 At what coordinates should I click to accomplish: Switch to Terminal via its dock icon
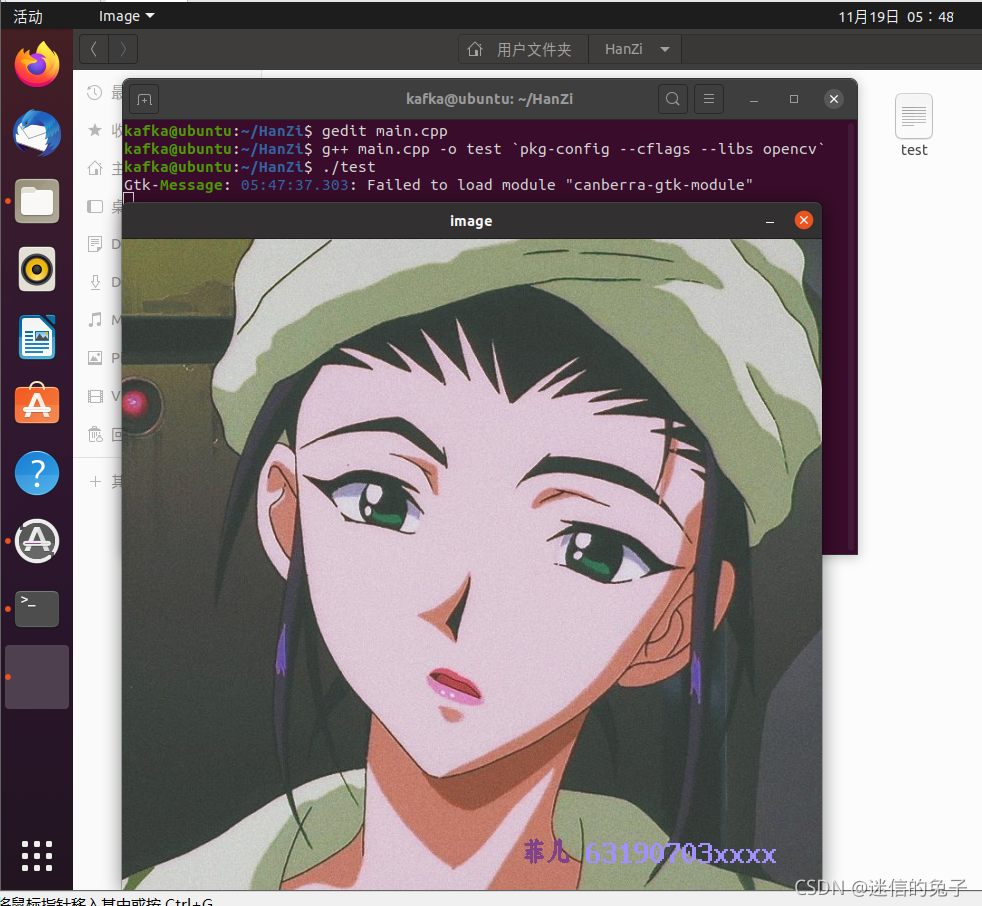37,609
